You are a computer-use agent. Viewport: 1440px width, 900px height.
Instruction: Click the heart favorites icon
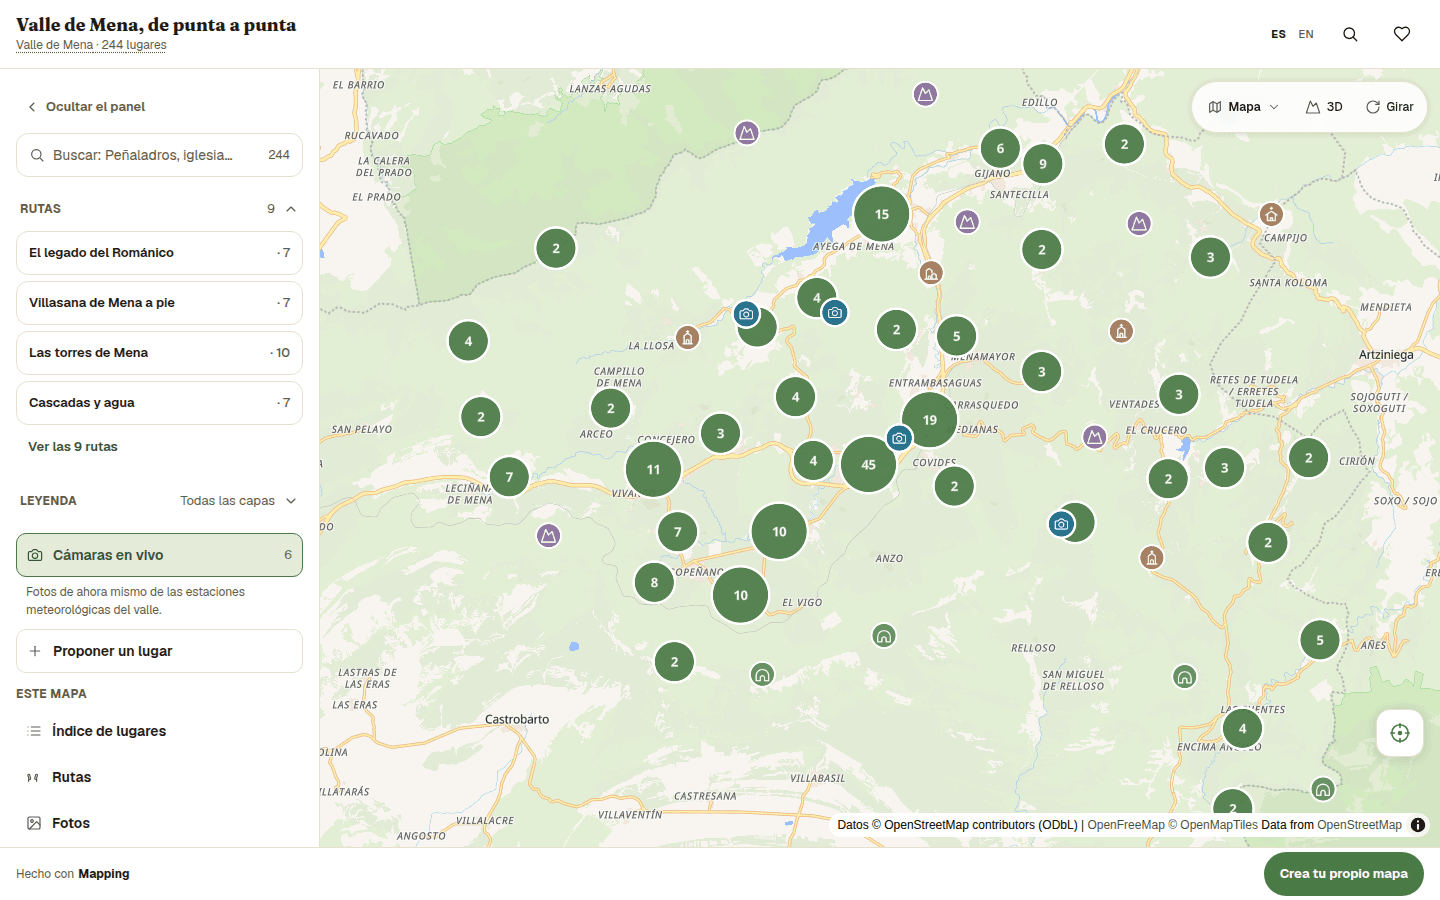1402,34
